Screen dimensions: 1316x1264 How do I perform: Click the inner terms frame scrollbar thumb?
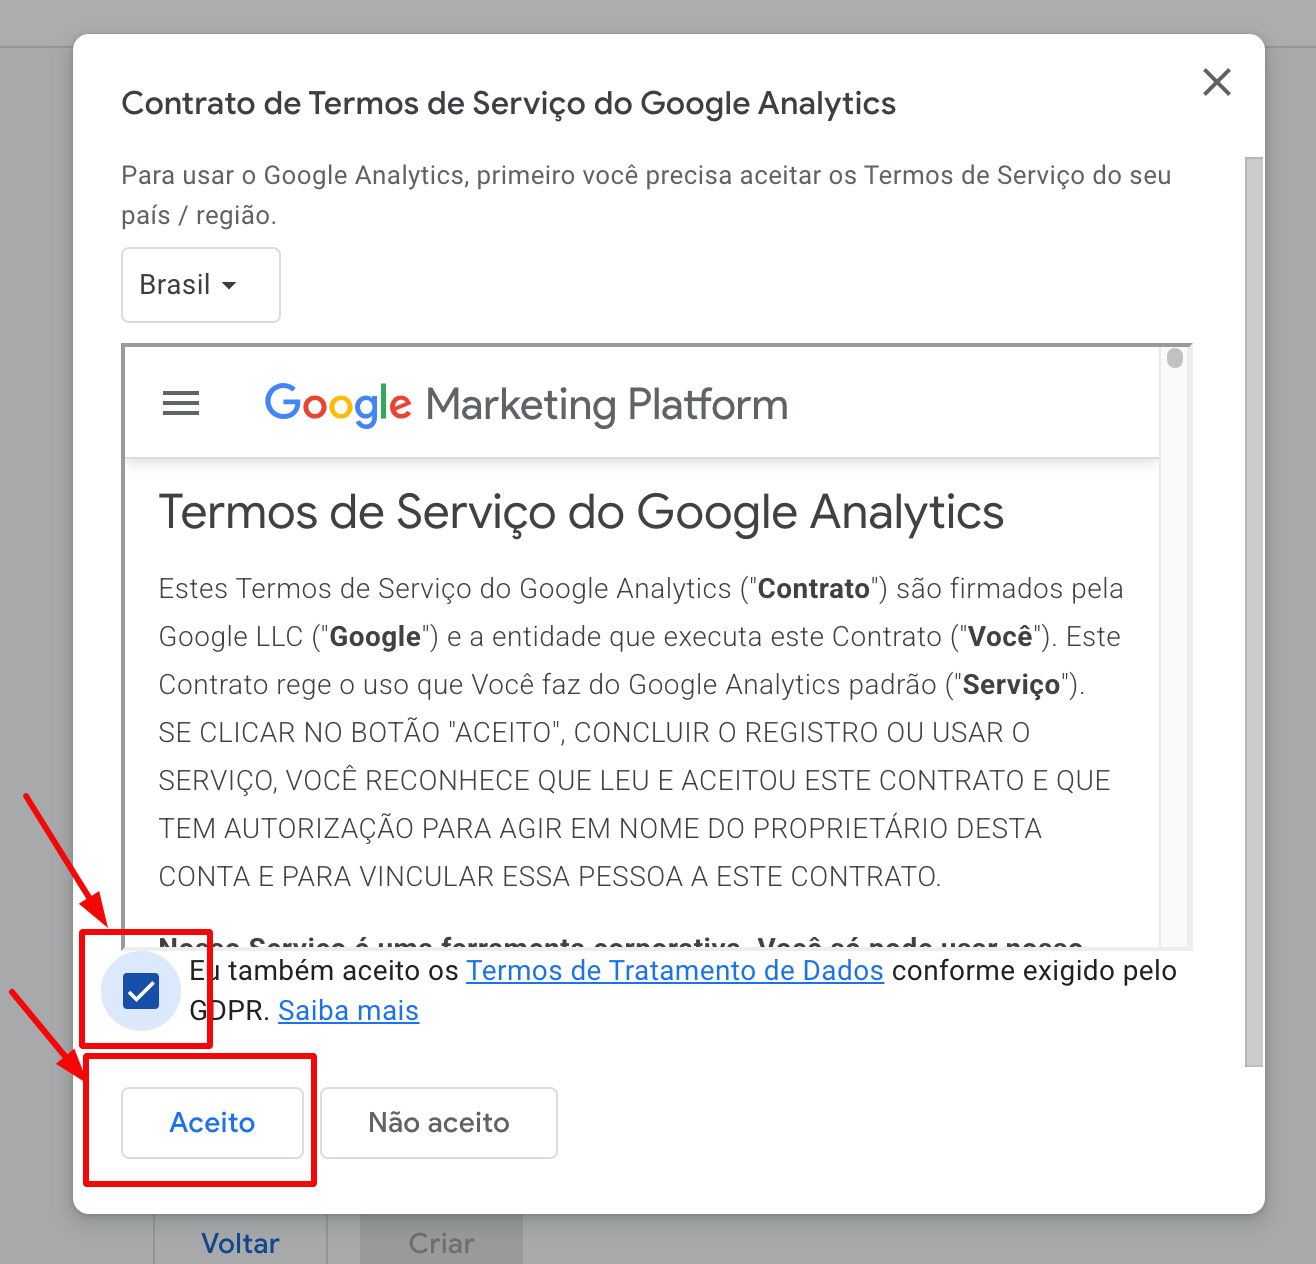(x=1175, y=357)
